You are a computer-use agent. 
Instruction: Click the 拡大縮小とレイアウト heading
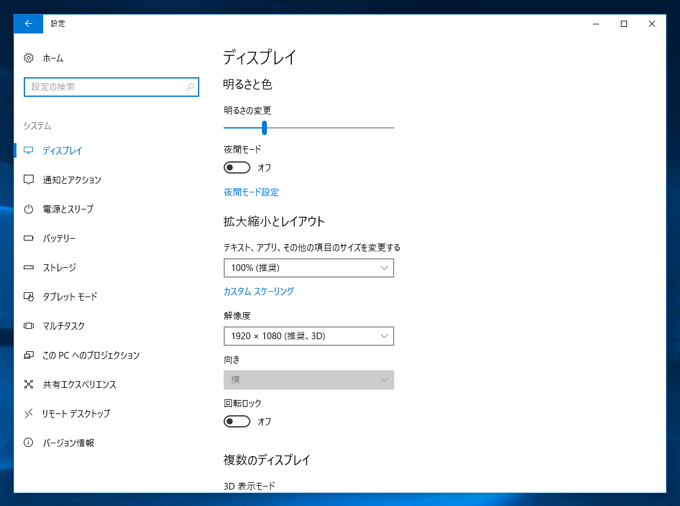(274, 222)
